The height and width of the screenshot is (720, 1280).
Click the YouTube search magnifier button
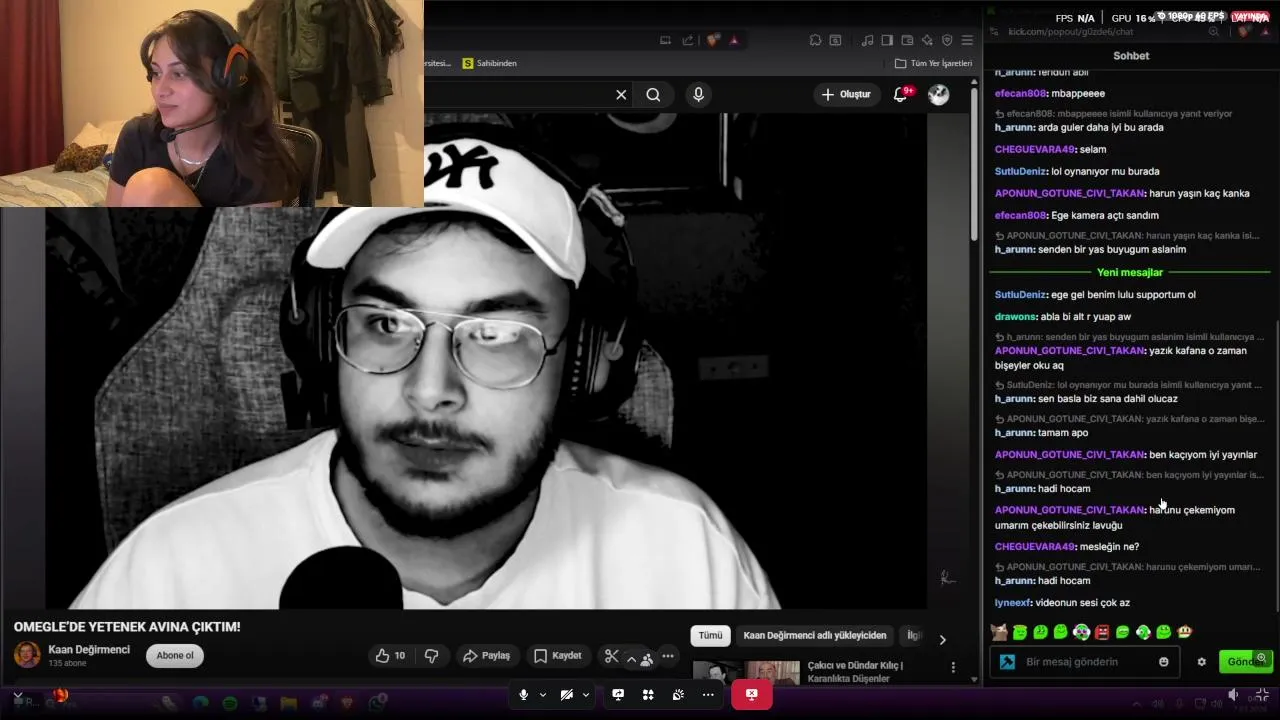pos(653,95)
